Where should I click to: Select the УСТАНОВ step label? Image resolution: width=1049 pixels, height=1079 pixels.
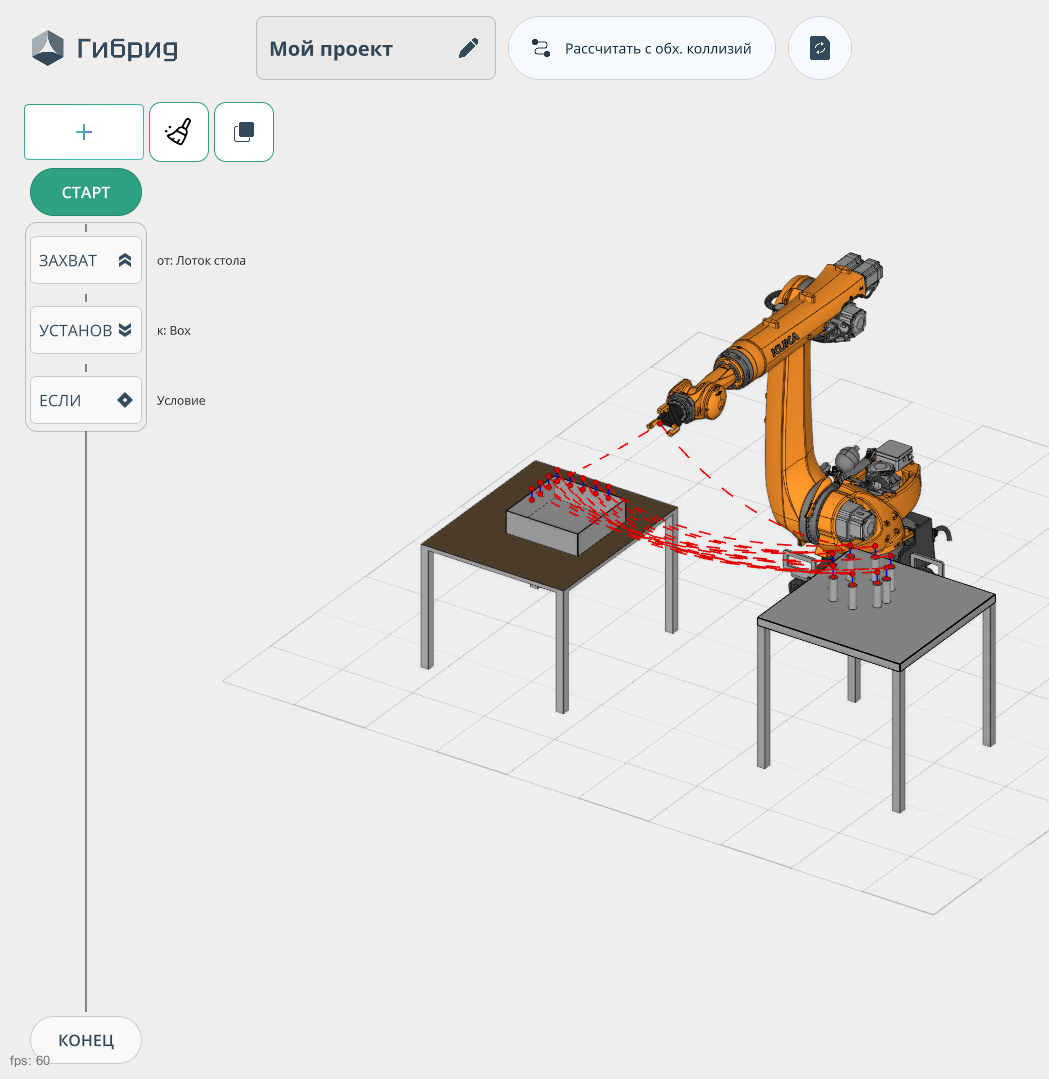75,330
